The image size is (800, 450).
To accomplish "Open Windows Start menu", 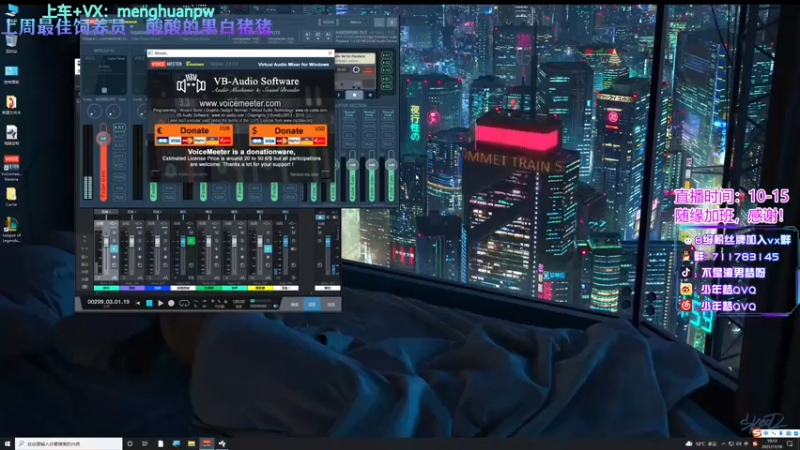I will point(7,444).
